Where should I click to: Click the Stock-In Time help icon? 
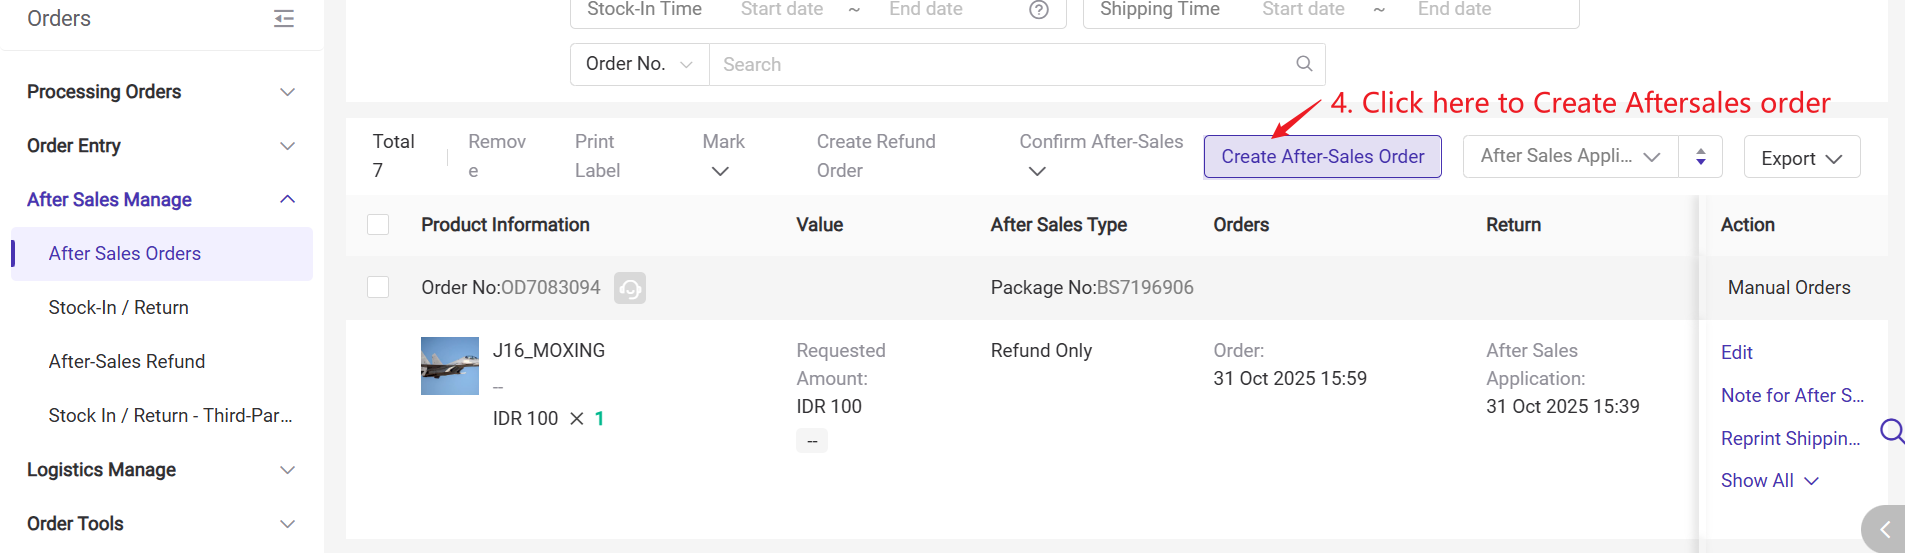1039,10
